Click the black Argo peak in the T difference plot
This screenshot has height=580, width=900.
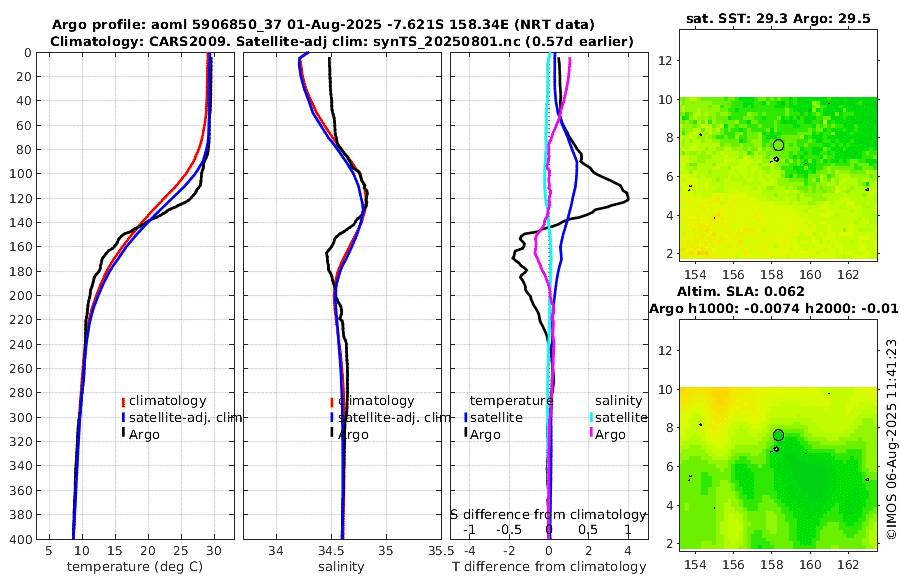627,199
